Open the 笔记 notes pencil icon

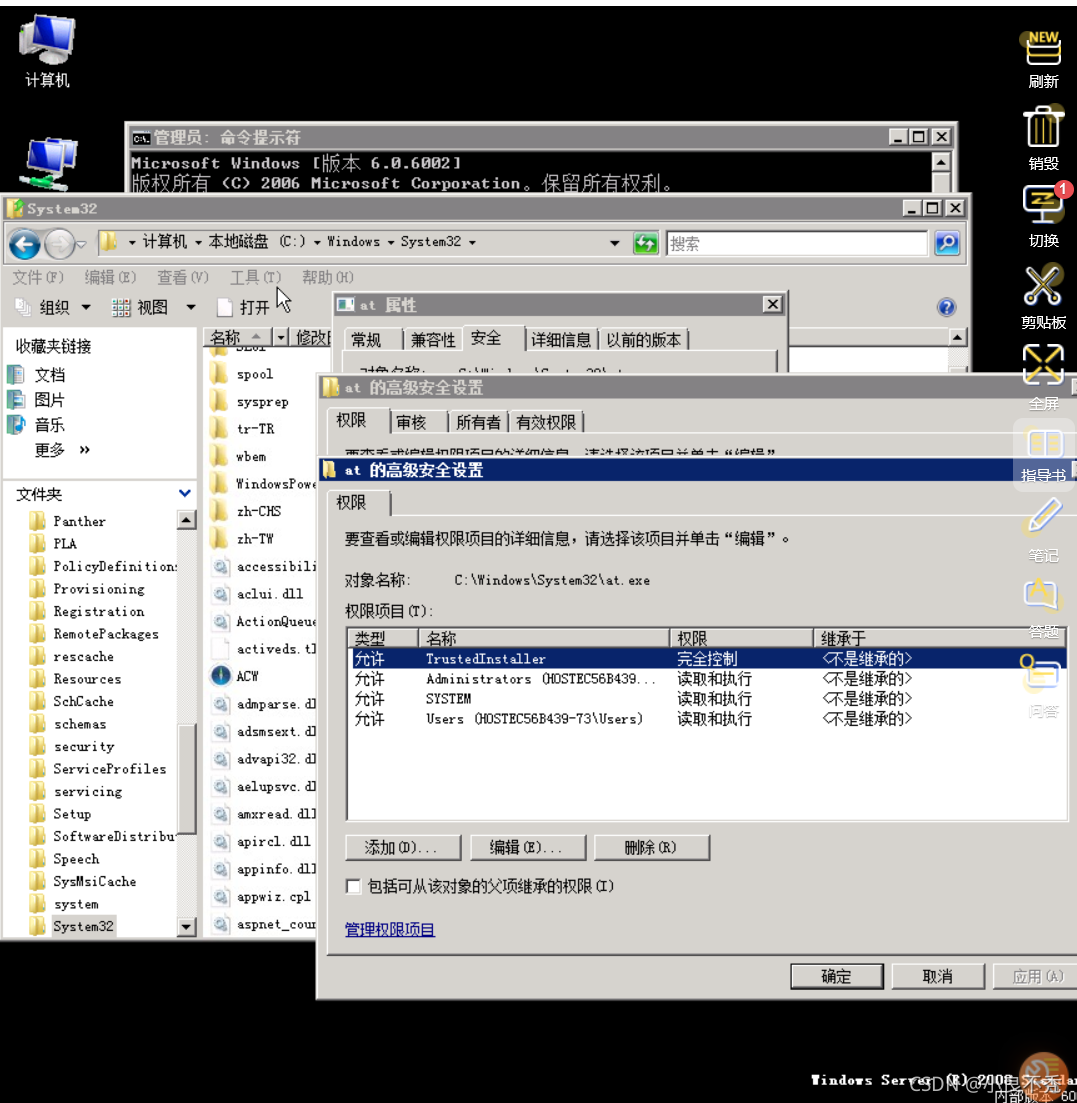(1043, 518)
